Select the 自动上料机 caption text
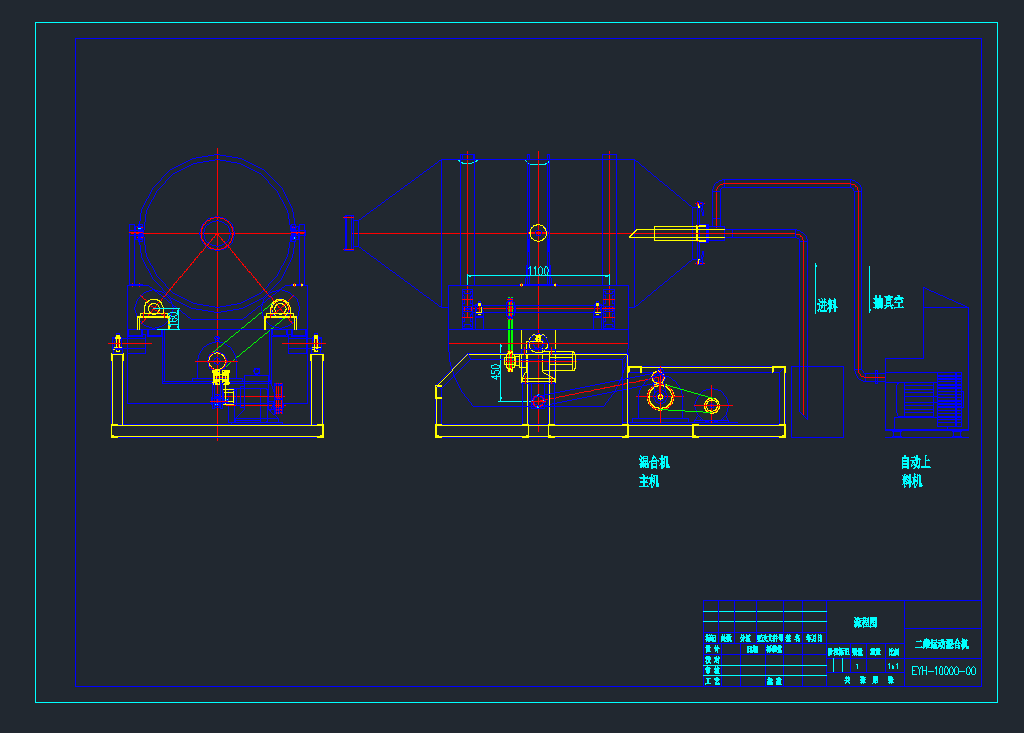Viewport: 1024px width, 733px height. [915, 472]
